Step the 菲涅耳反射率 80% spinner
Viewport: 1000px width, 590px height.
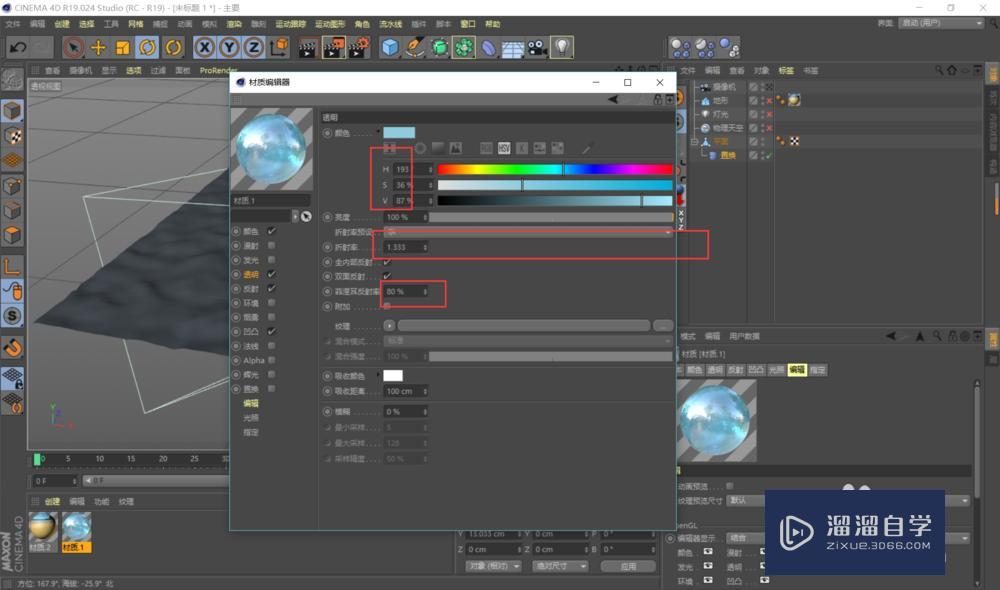tap(425, 291)
